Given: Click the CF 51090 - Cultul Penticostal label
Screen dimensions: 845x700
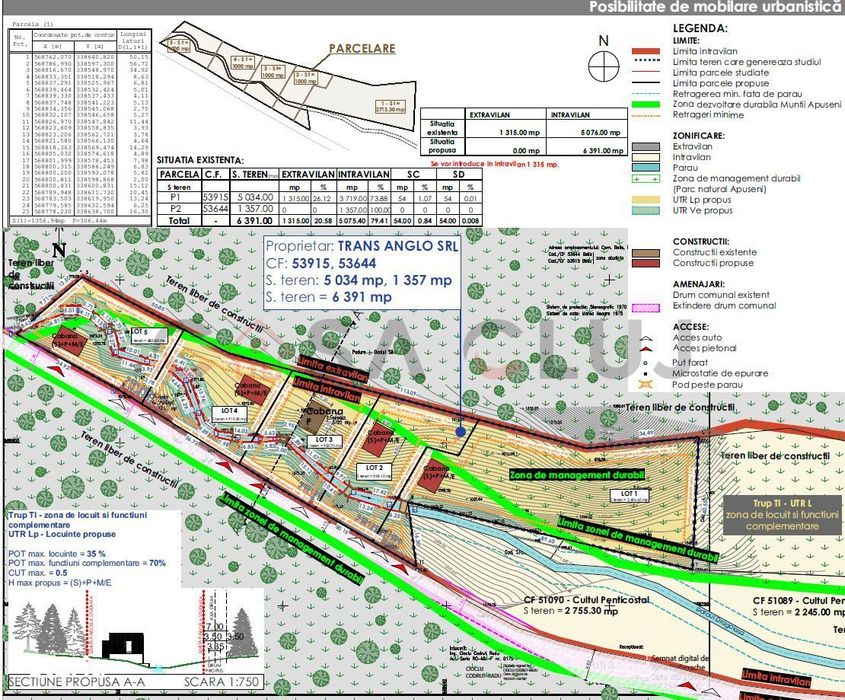Looking at the screenshot, I should 586,600.
